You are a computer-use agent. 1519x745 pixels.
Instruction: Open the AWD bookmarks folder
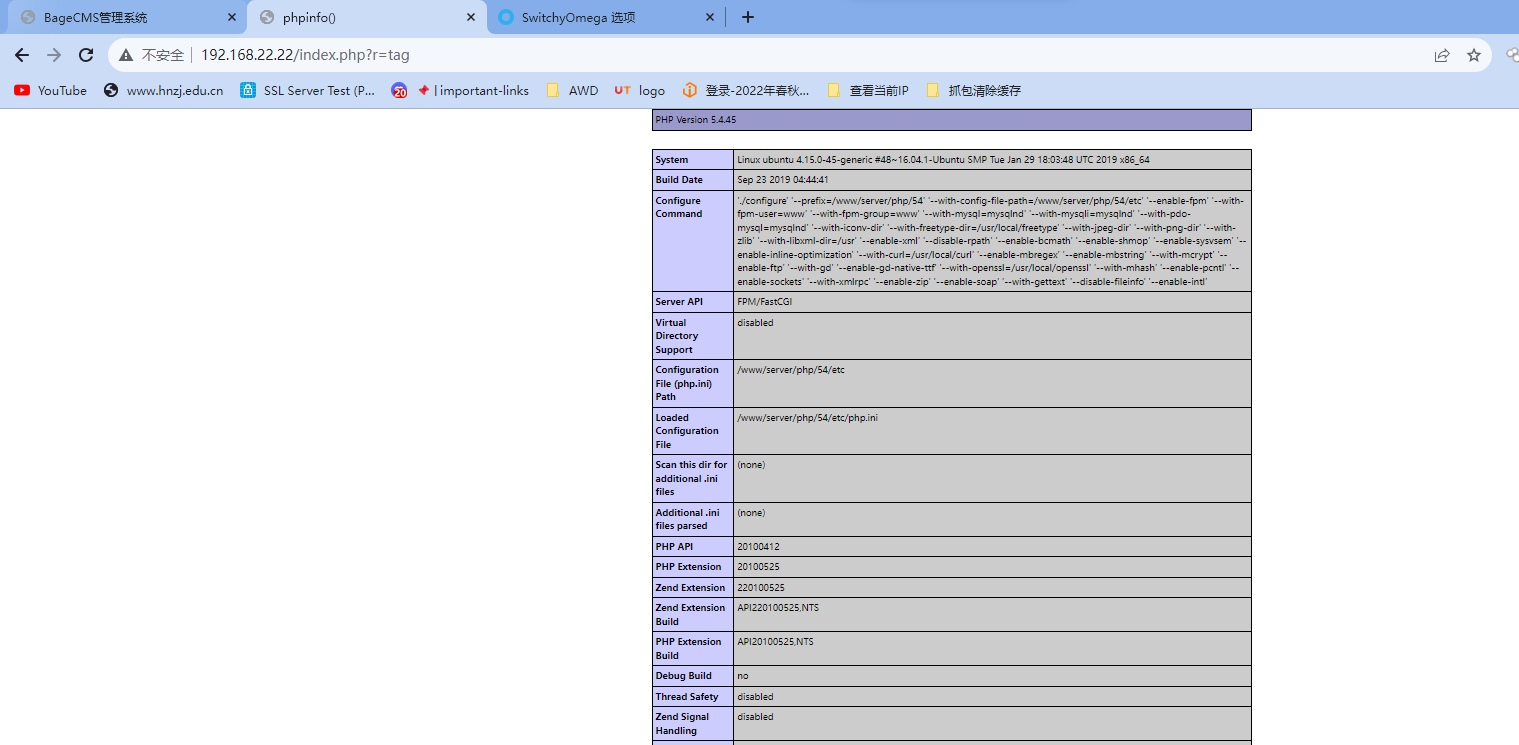tap(572, 90)
